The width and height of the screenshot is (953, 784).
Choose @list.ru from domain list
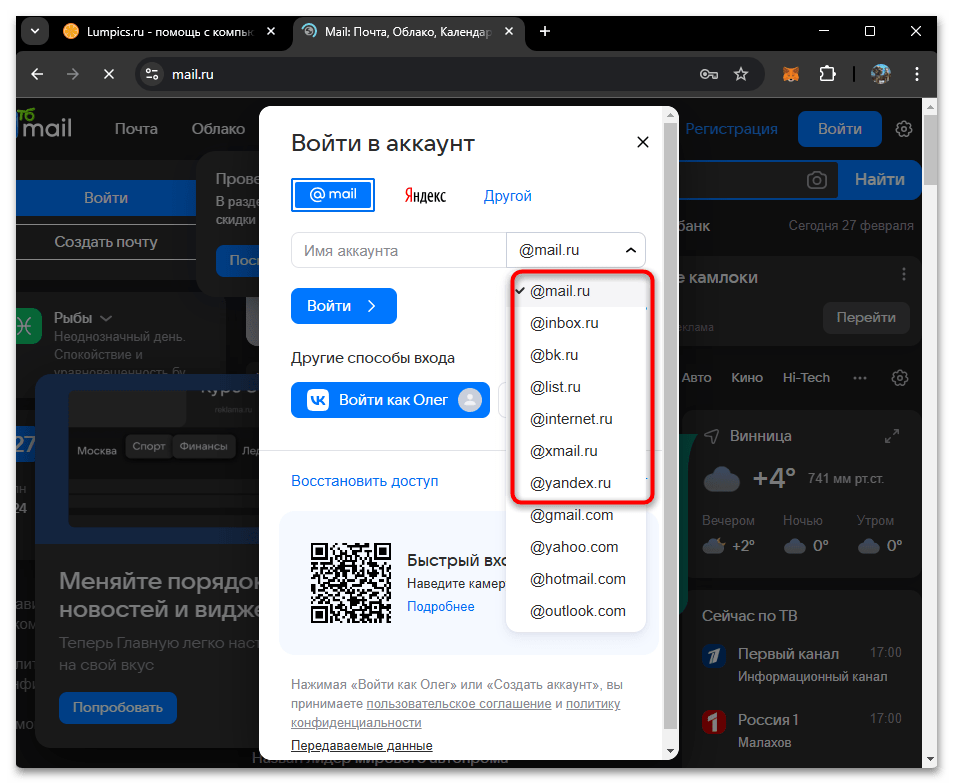pyautogui.click(x=576, y=387)
